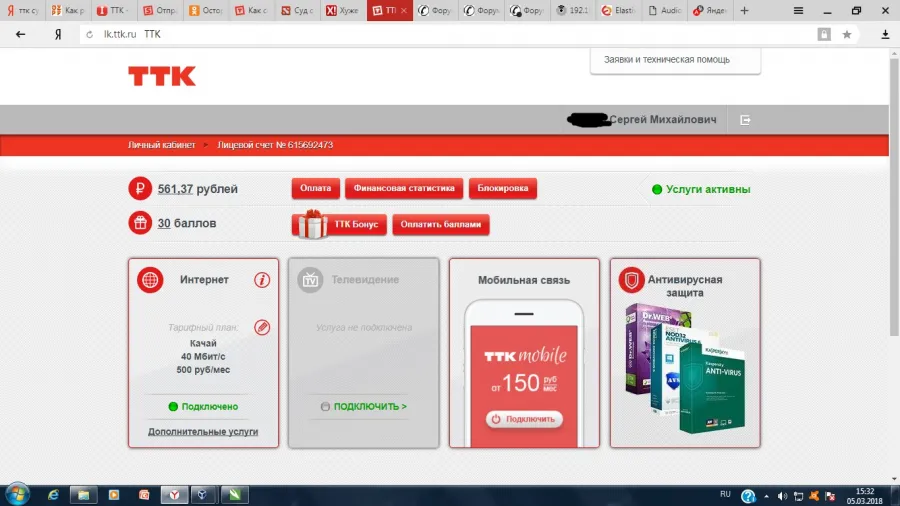Click Лицевой счет № 615692473 breadcrumb
Screen dimensions: 900x506
[x=275, y=145]
